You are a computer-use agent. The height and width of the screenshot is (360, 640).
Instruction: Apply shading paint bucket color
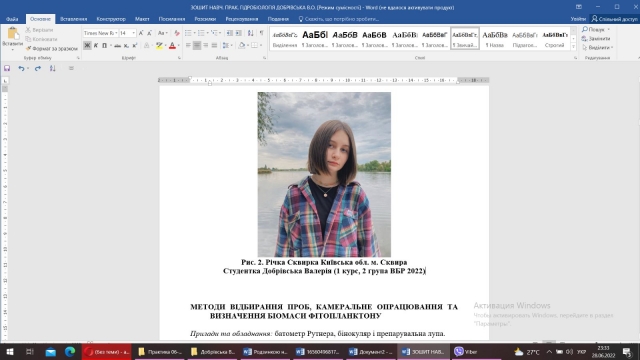[x=242, y=45]
